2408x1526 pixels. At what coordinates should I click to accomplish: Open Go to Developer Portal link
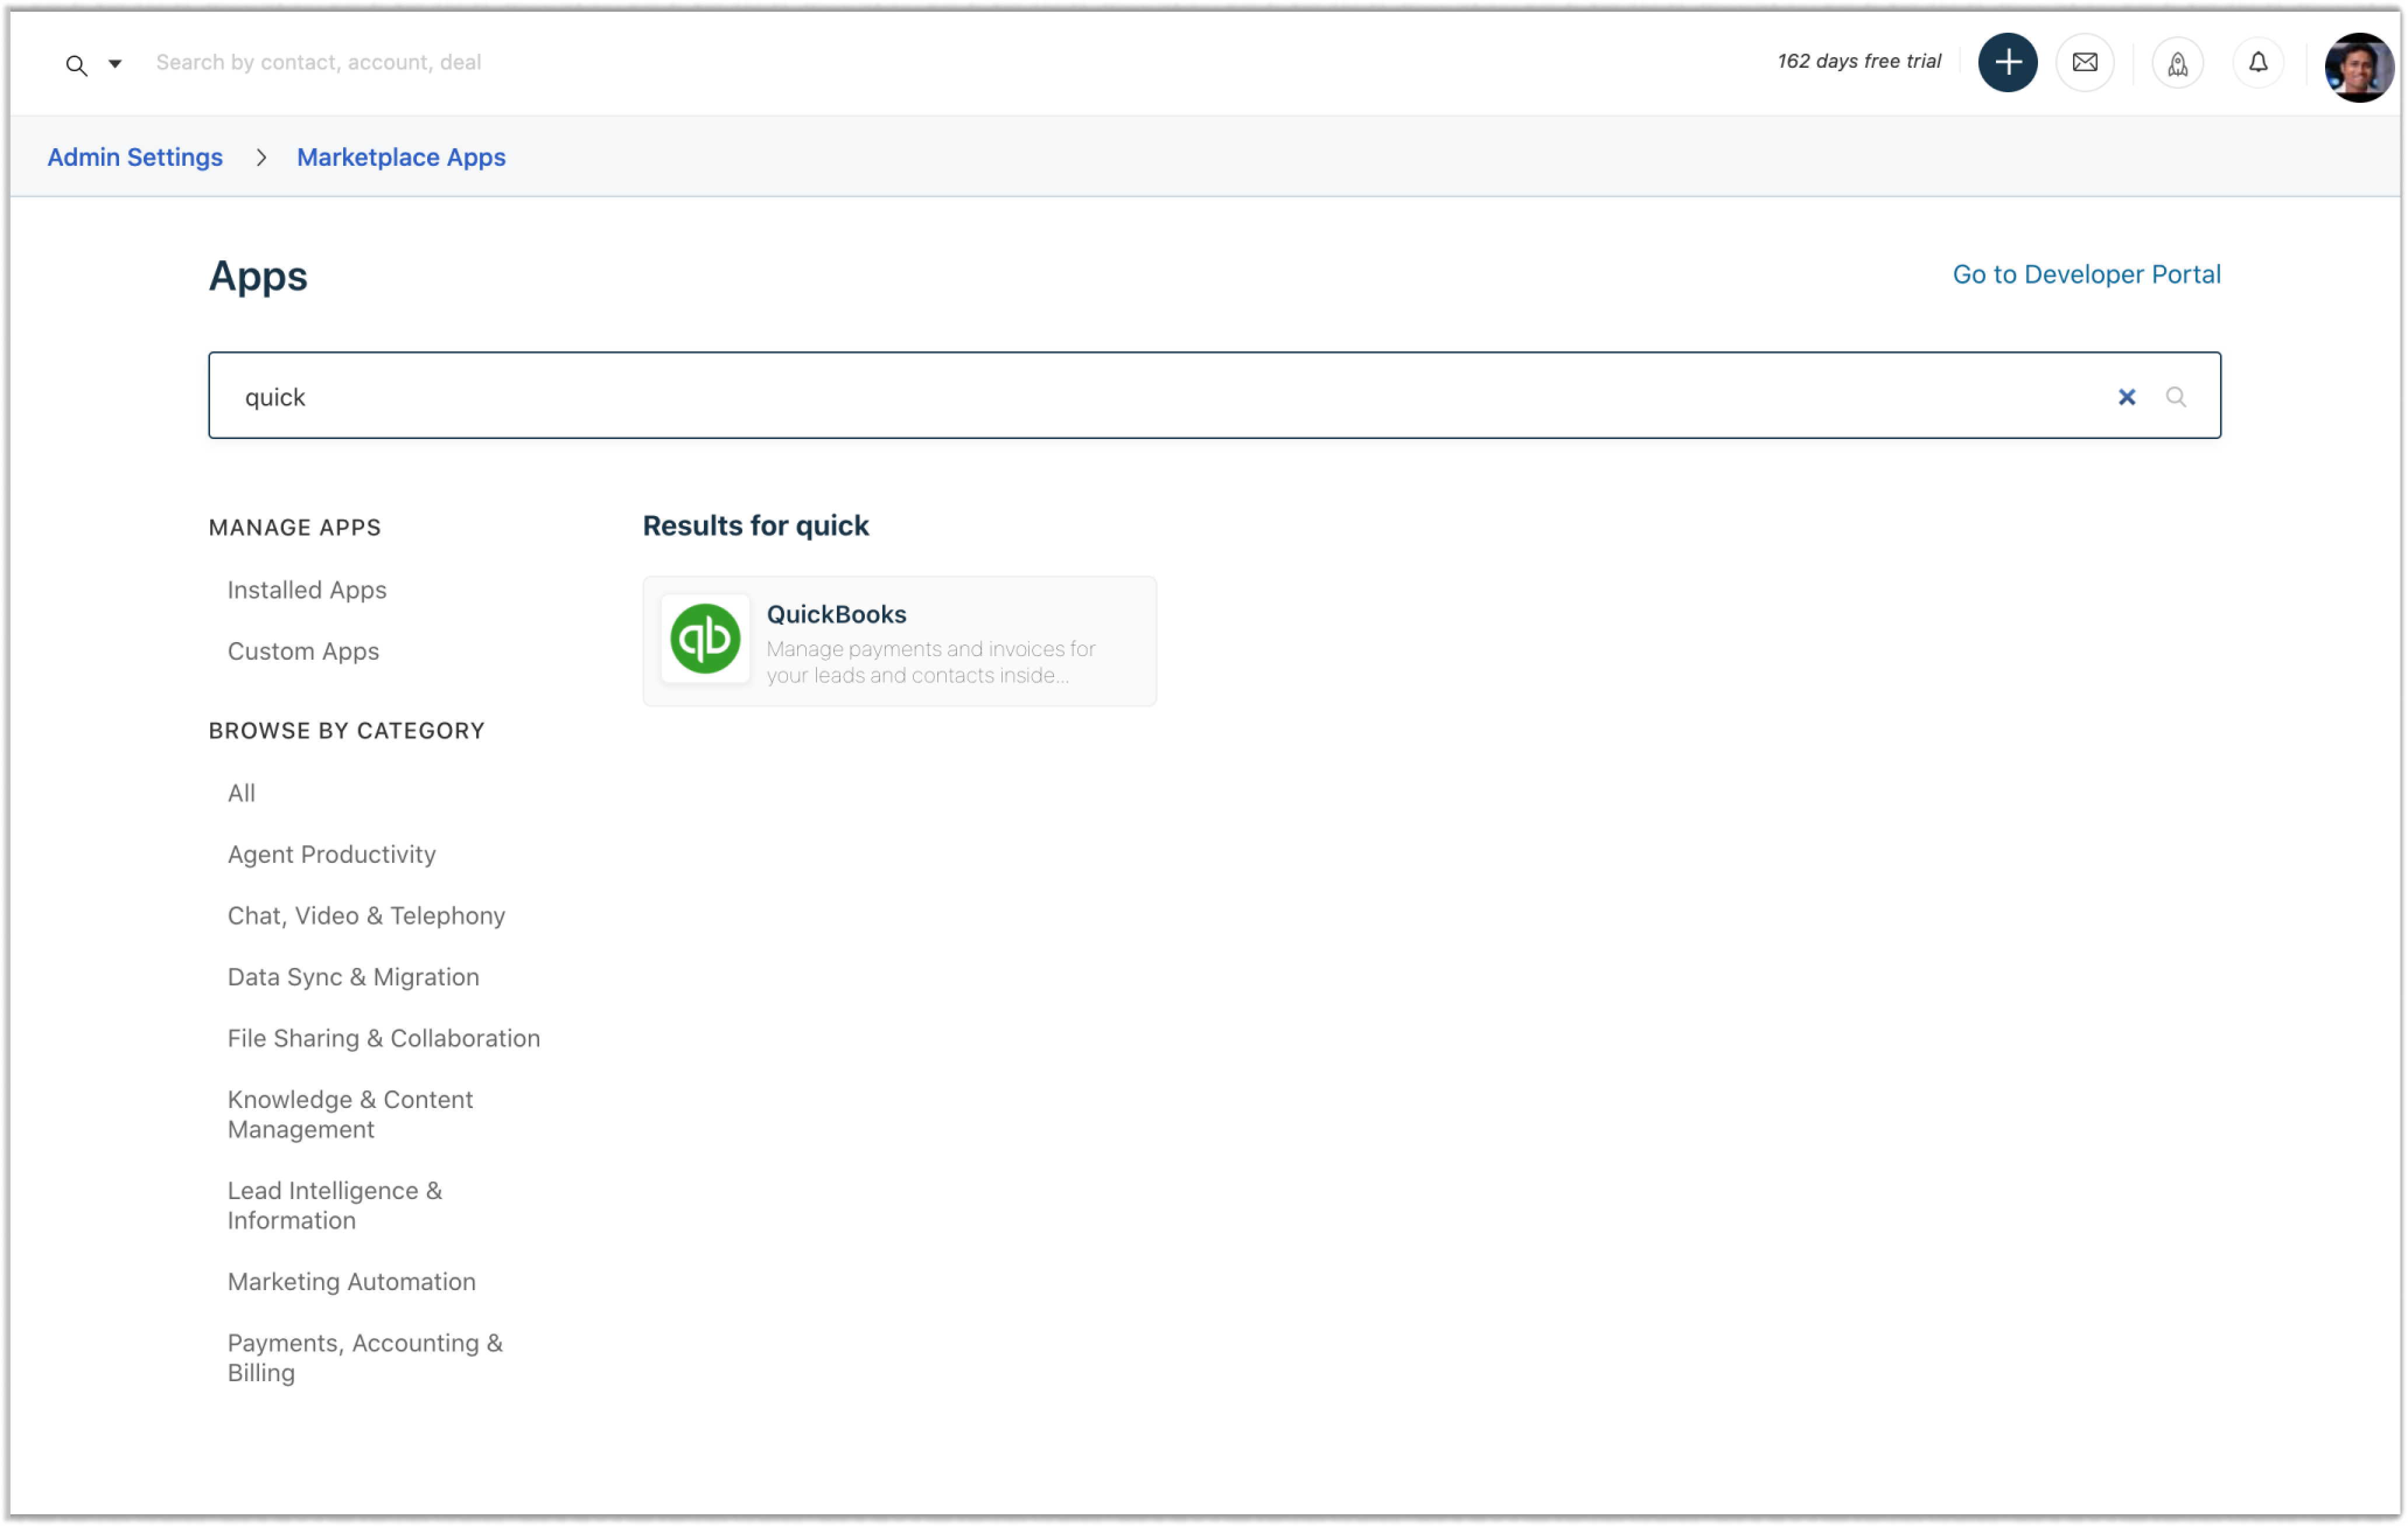(x=2086, y=274)
